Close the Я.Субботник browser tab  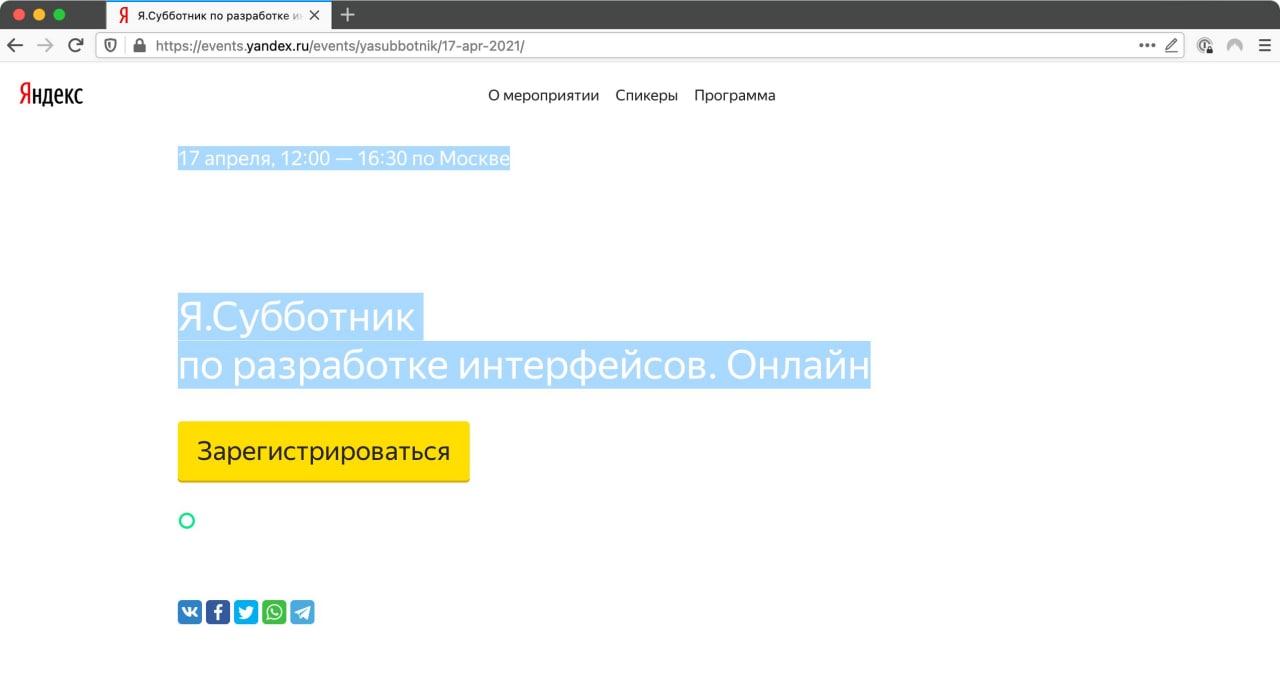[314, 15]
